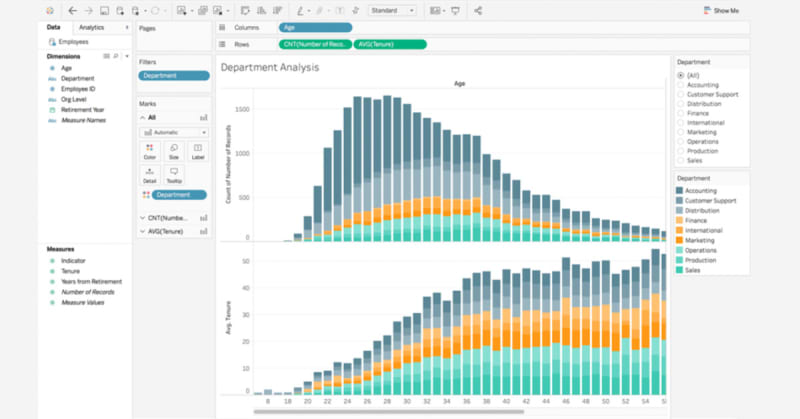Select the Accounting department radio button
The width and height of the screenshot is (800, 419).
681,84
